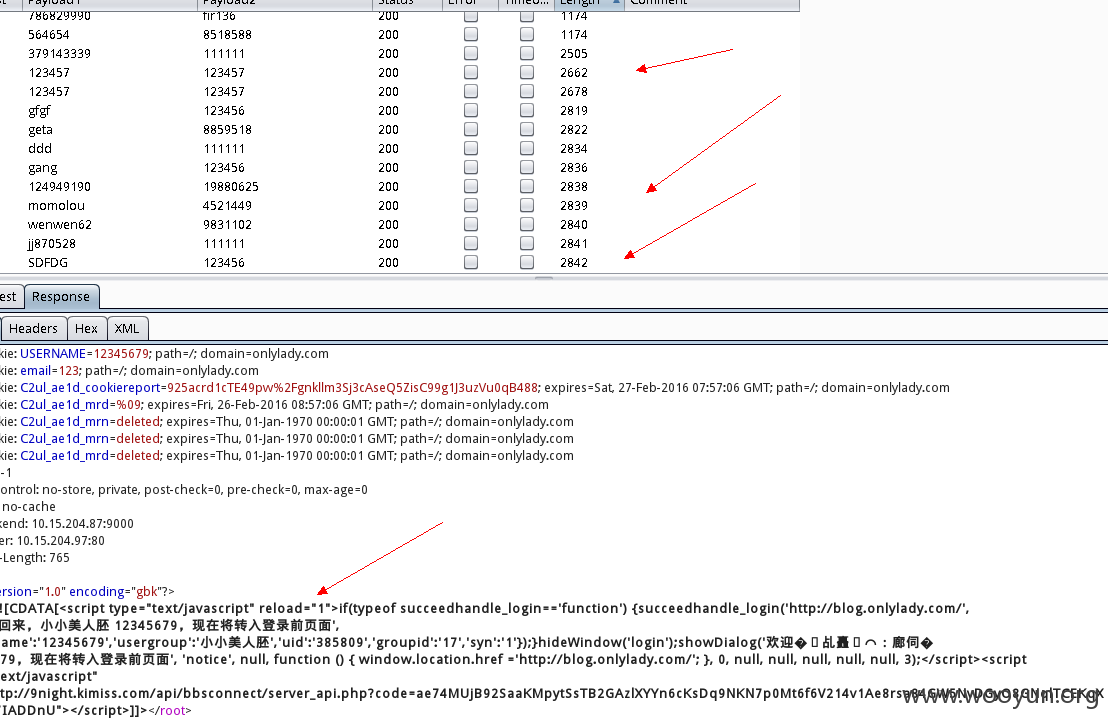Toggle Error checkbox for the 379143339 row
The height and width of the screenshot is (724, 1108).
pos(471,53)
